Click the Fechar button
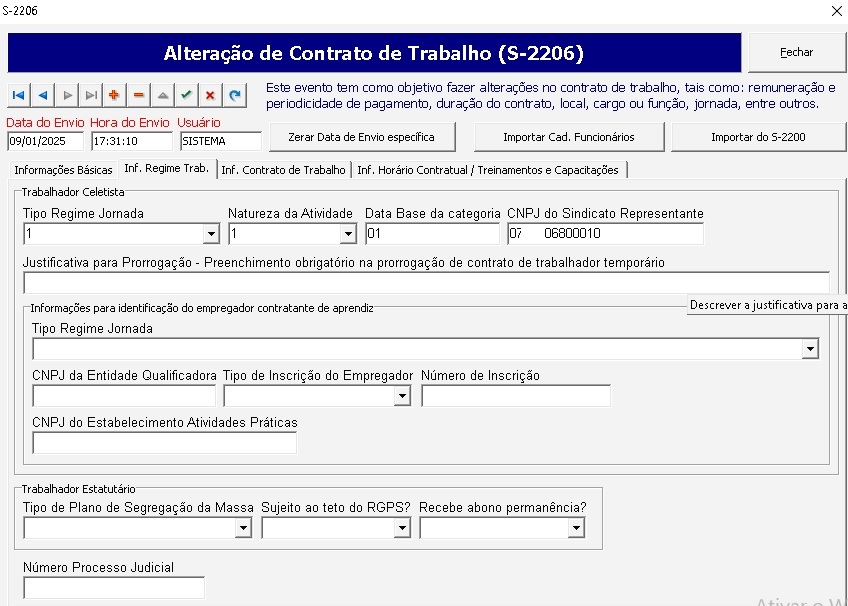 click(796, 53)
